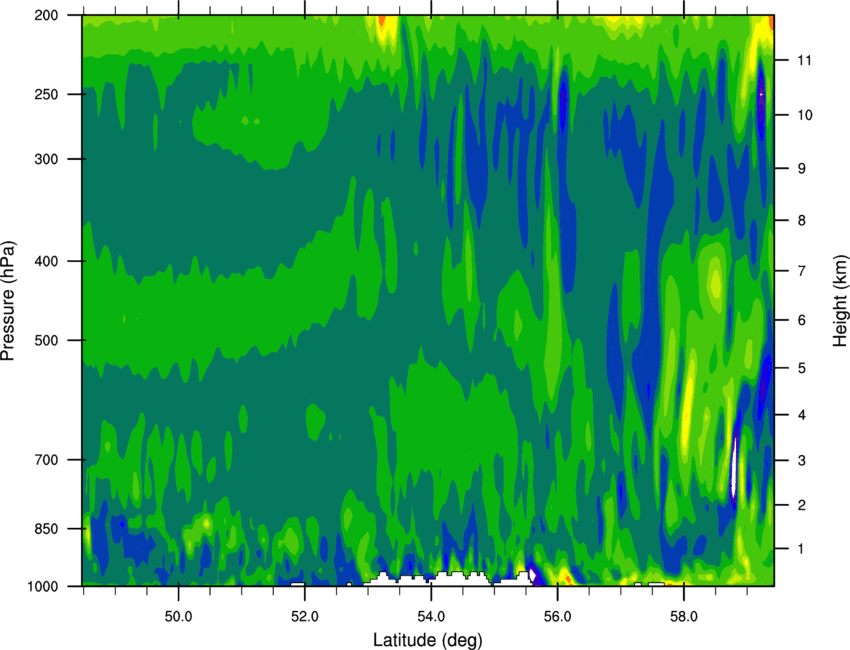Pick the 1 km height label
This screenshot has width=850, height=650.
[802, 549]
